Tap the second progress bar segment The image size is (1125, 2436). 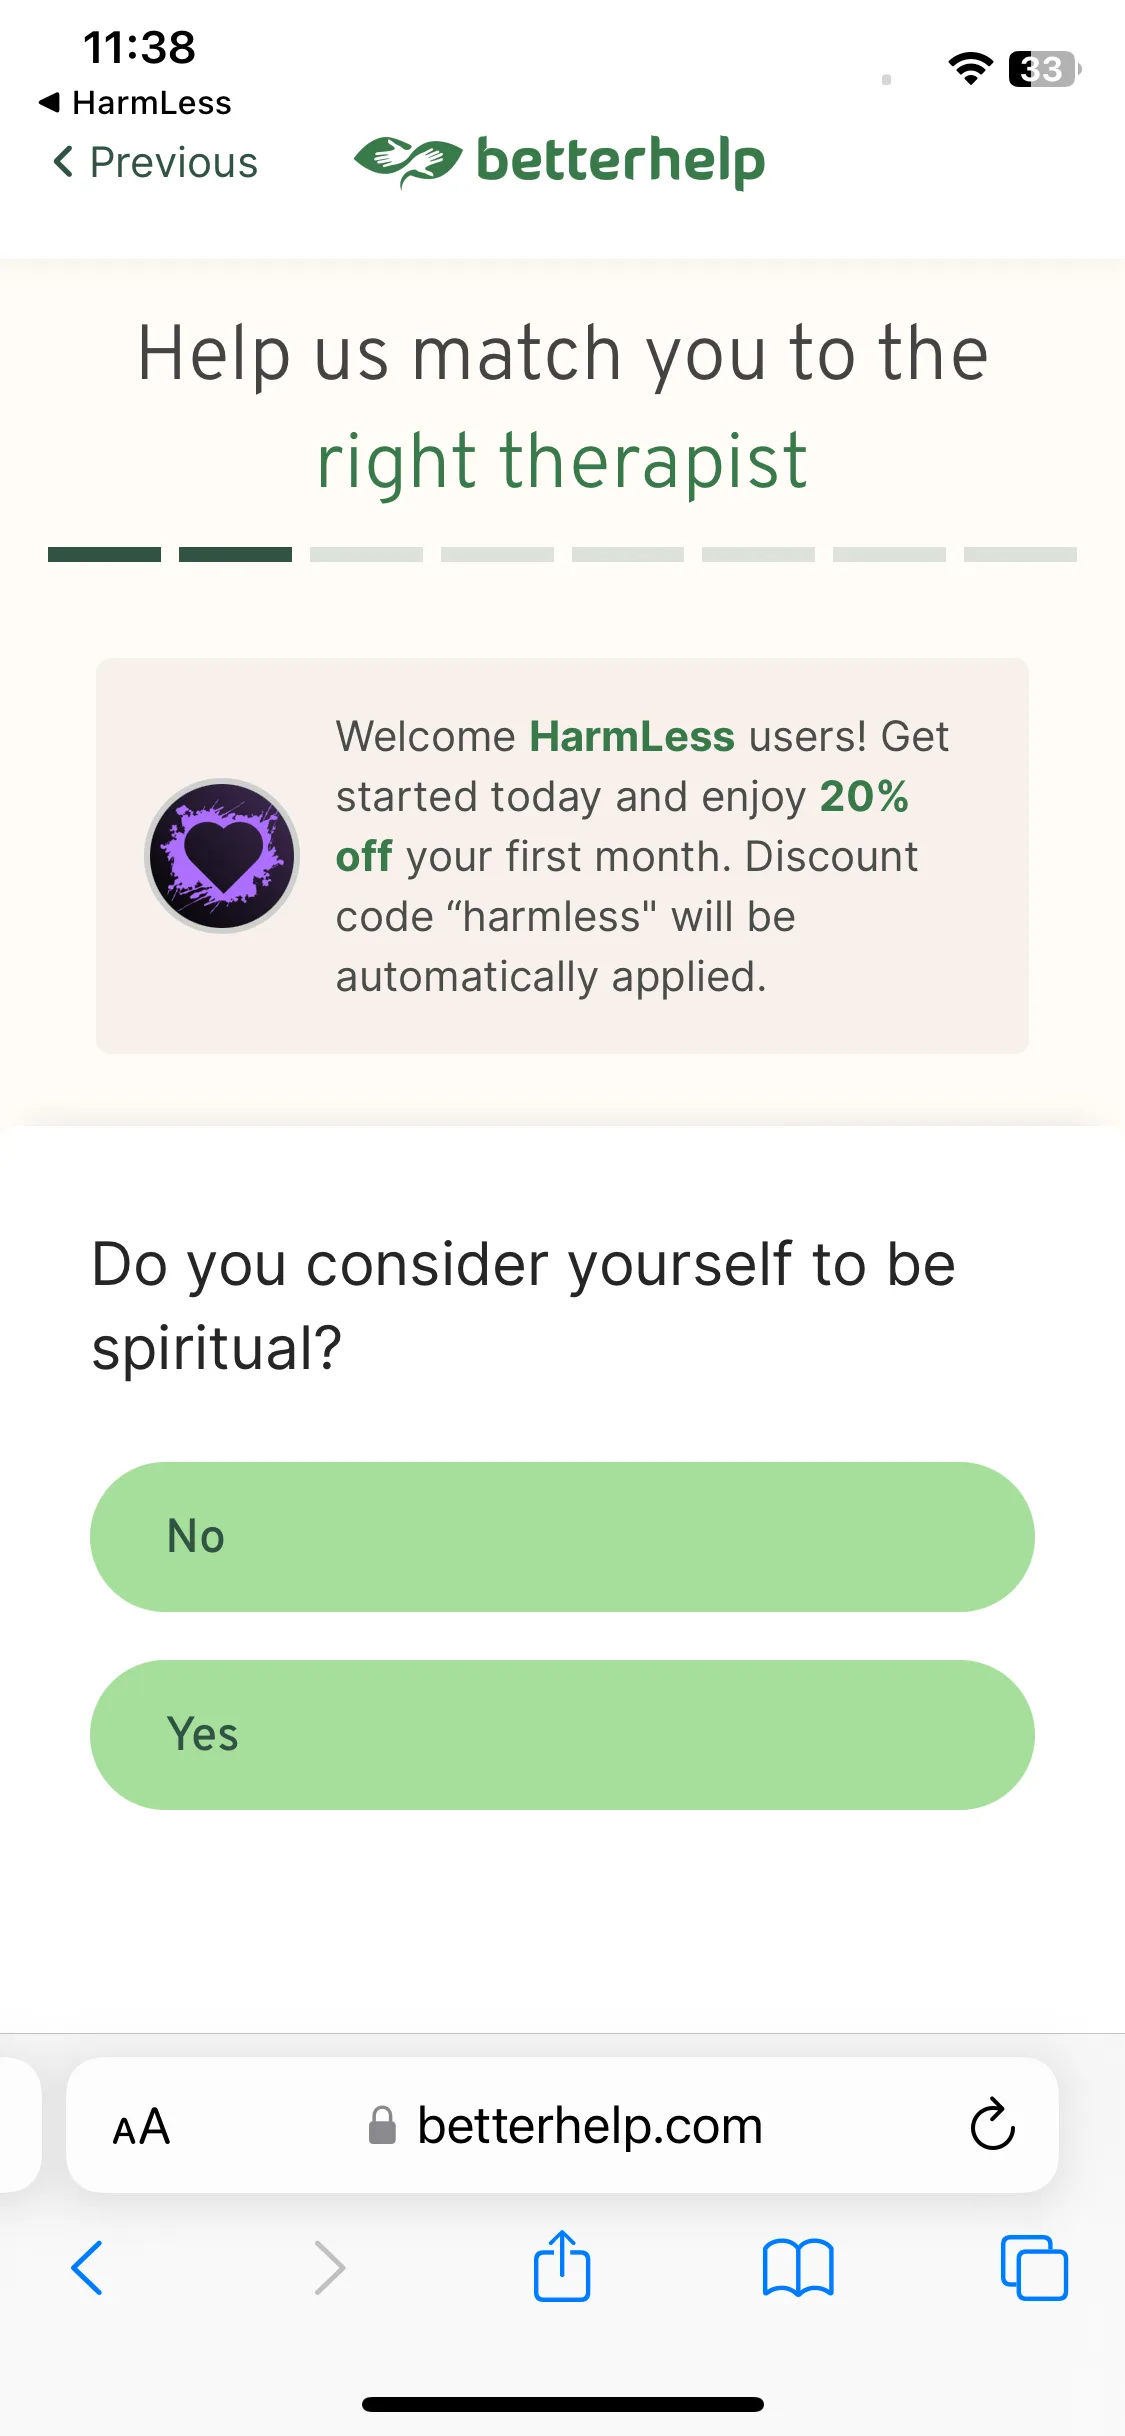pyautogui.click(x=235, y=554)
